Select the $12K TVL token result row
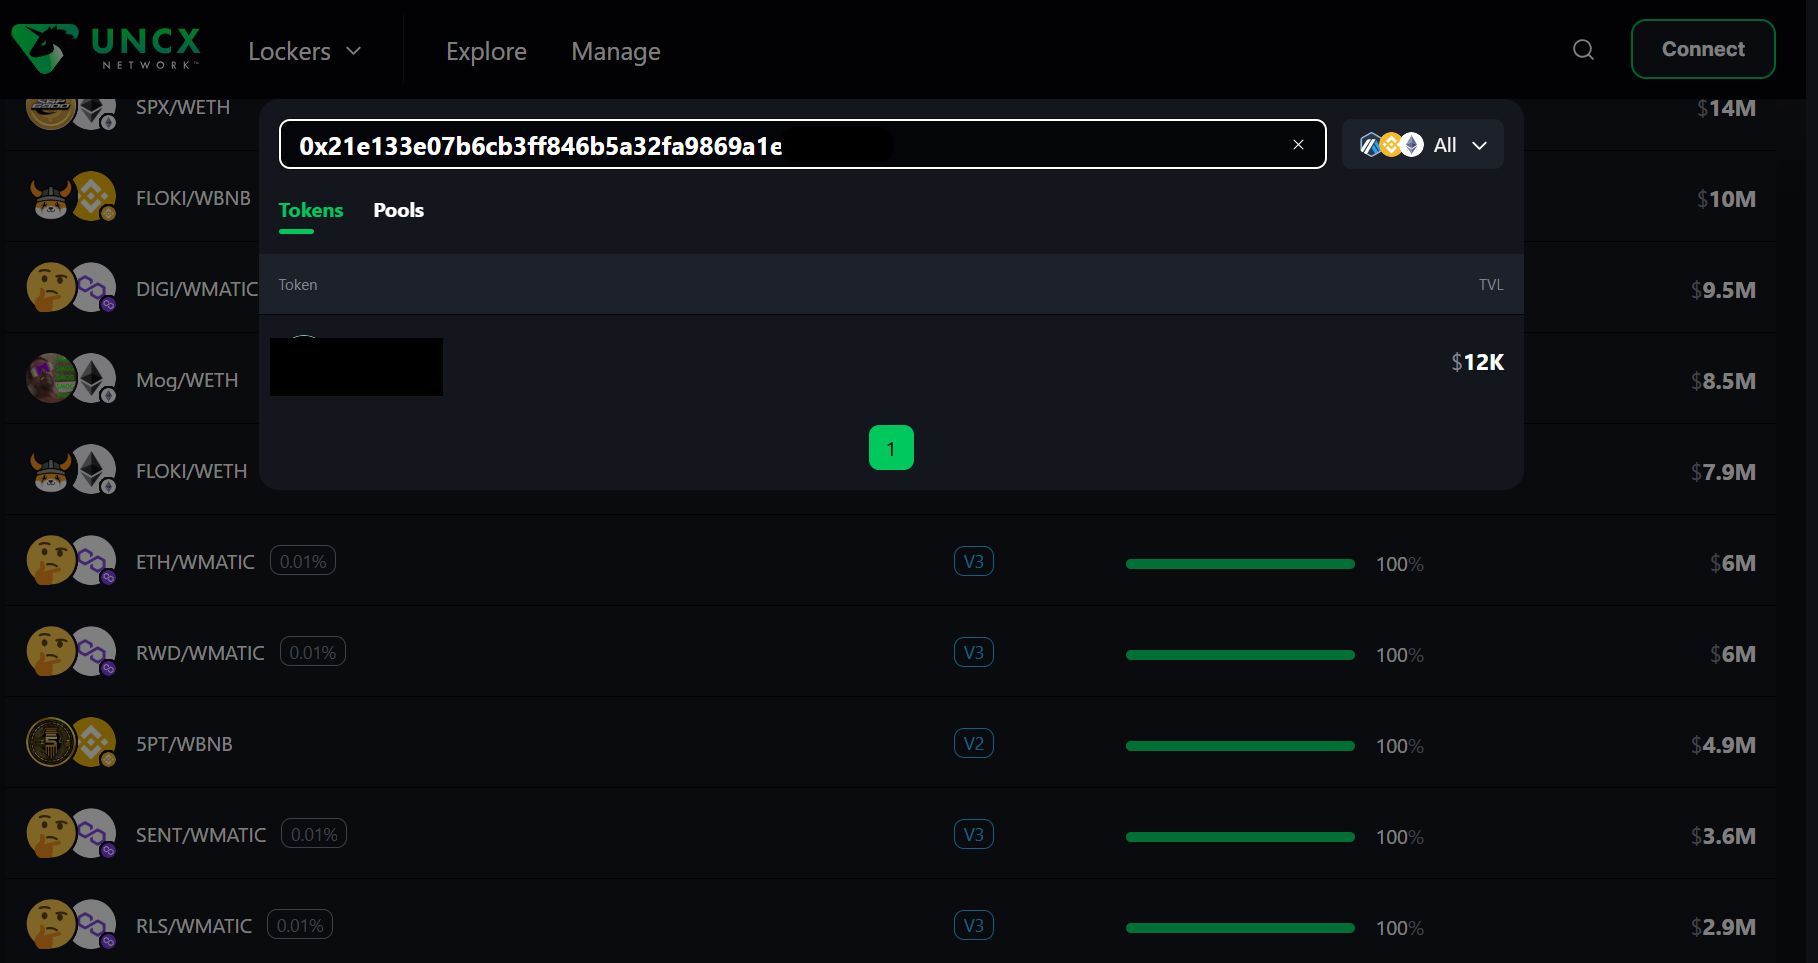This screenshot has height=963, width=1818. (890, 364)
